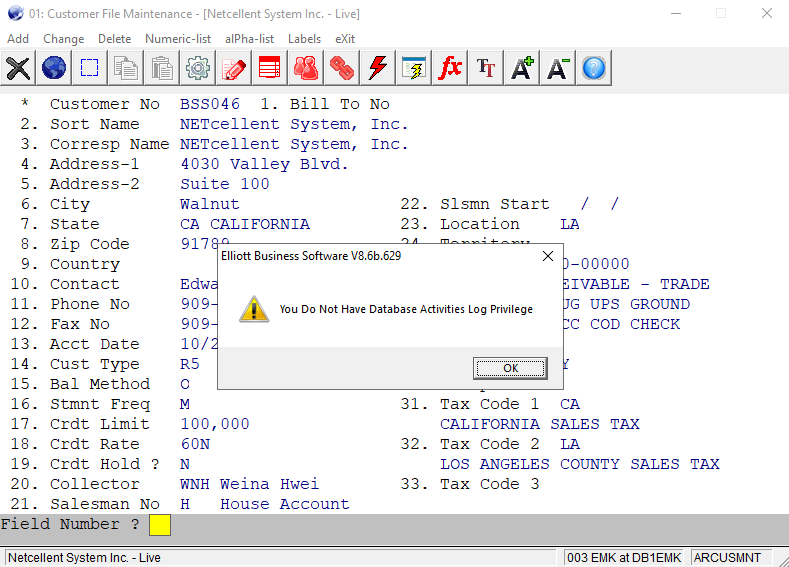Click UPS GROUND ship via text

640,304
